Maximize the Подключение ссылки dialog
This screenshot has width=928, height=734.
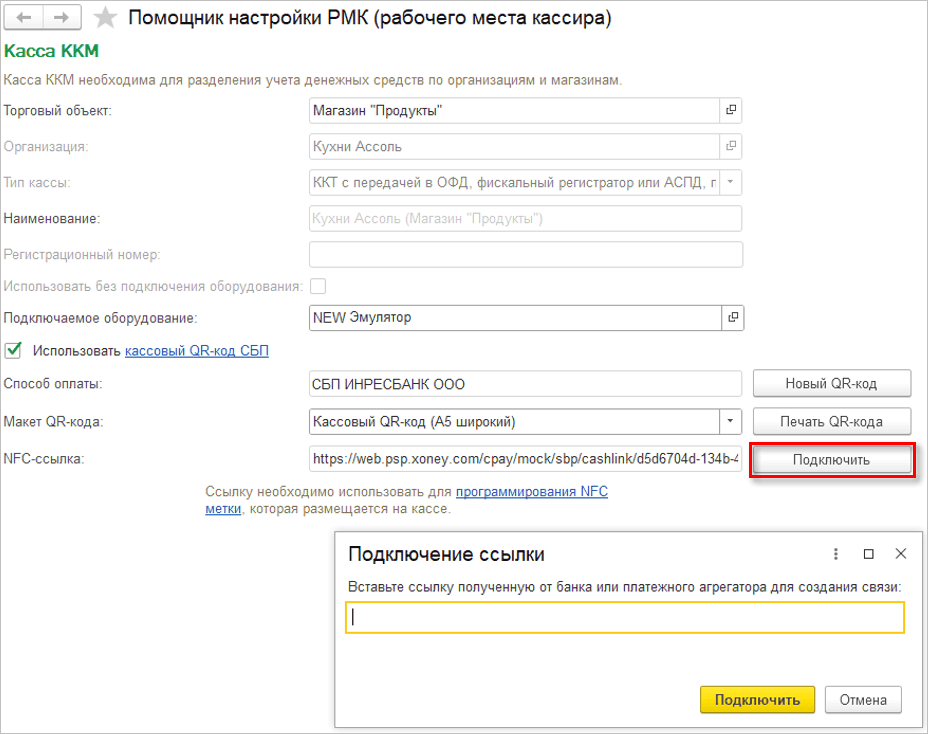[868, 554]
